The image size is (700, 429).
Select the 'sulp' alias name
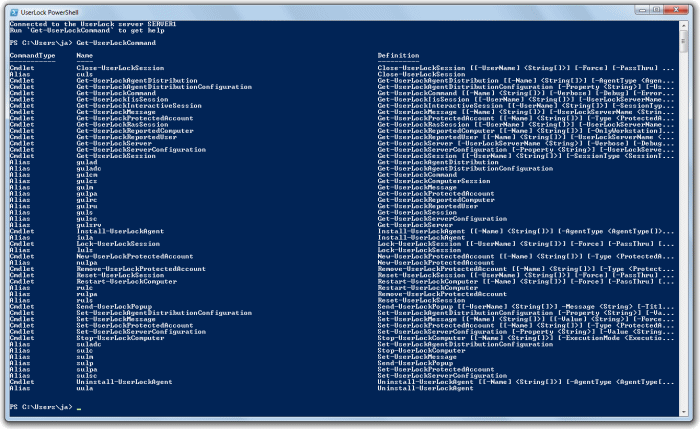coord(84,362)
